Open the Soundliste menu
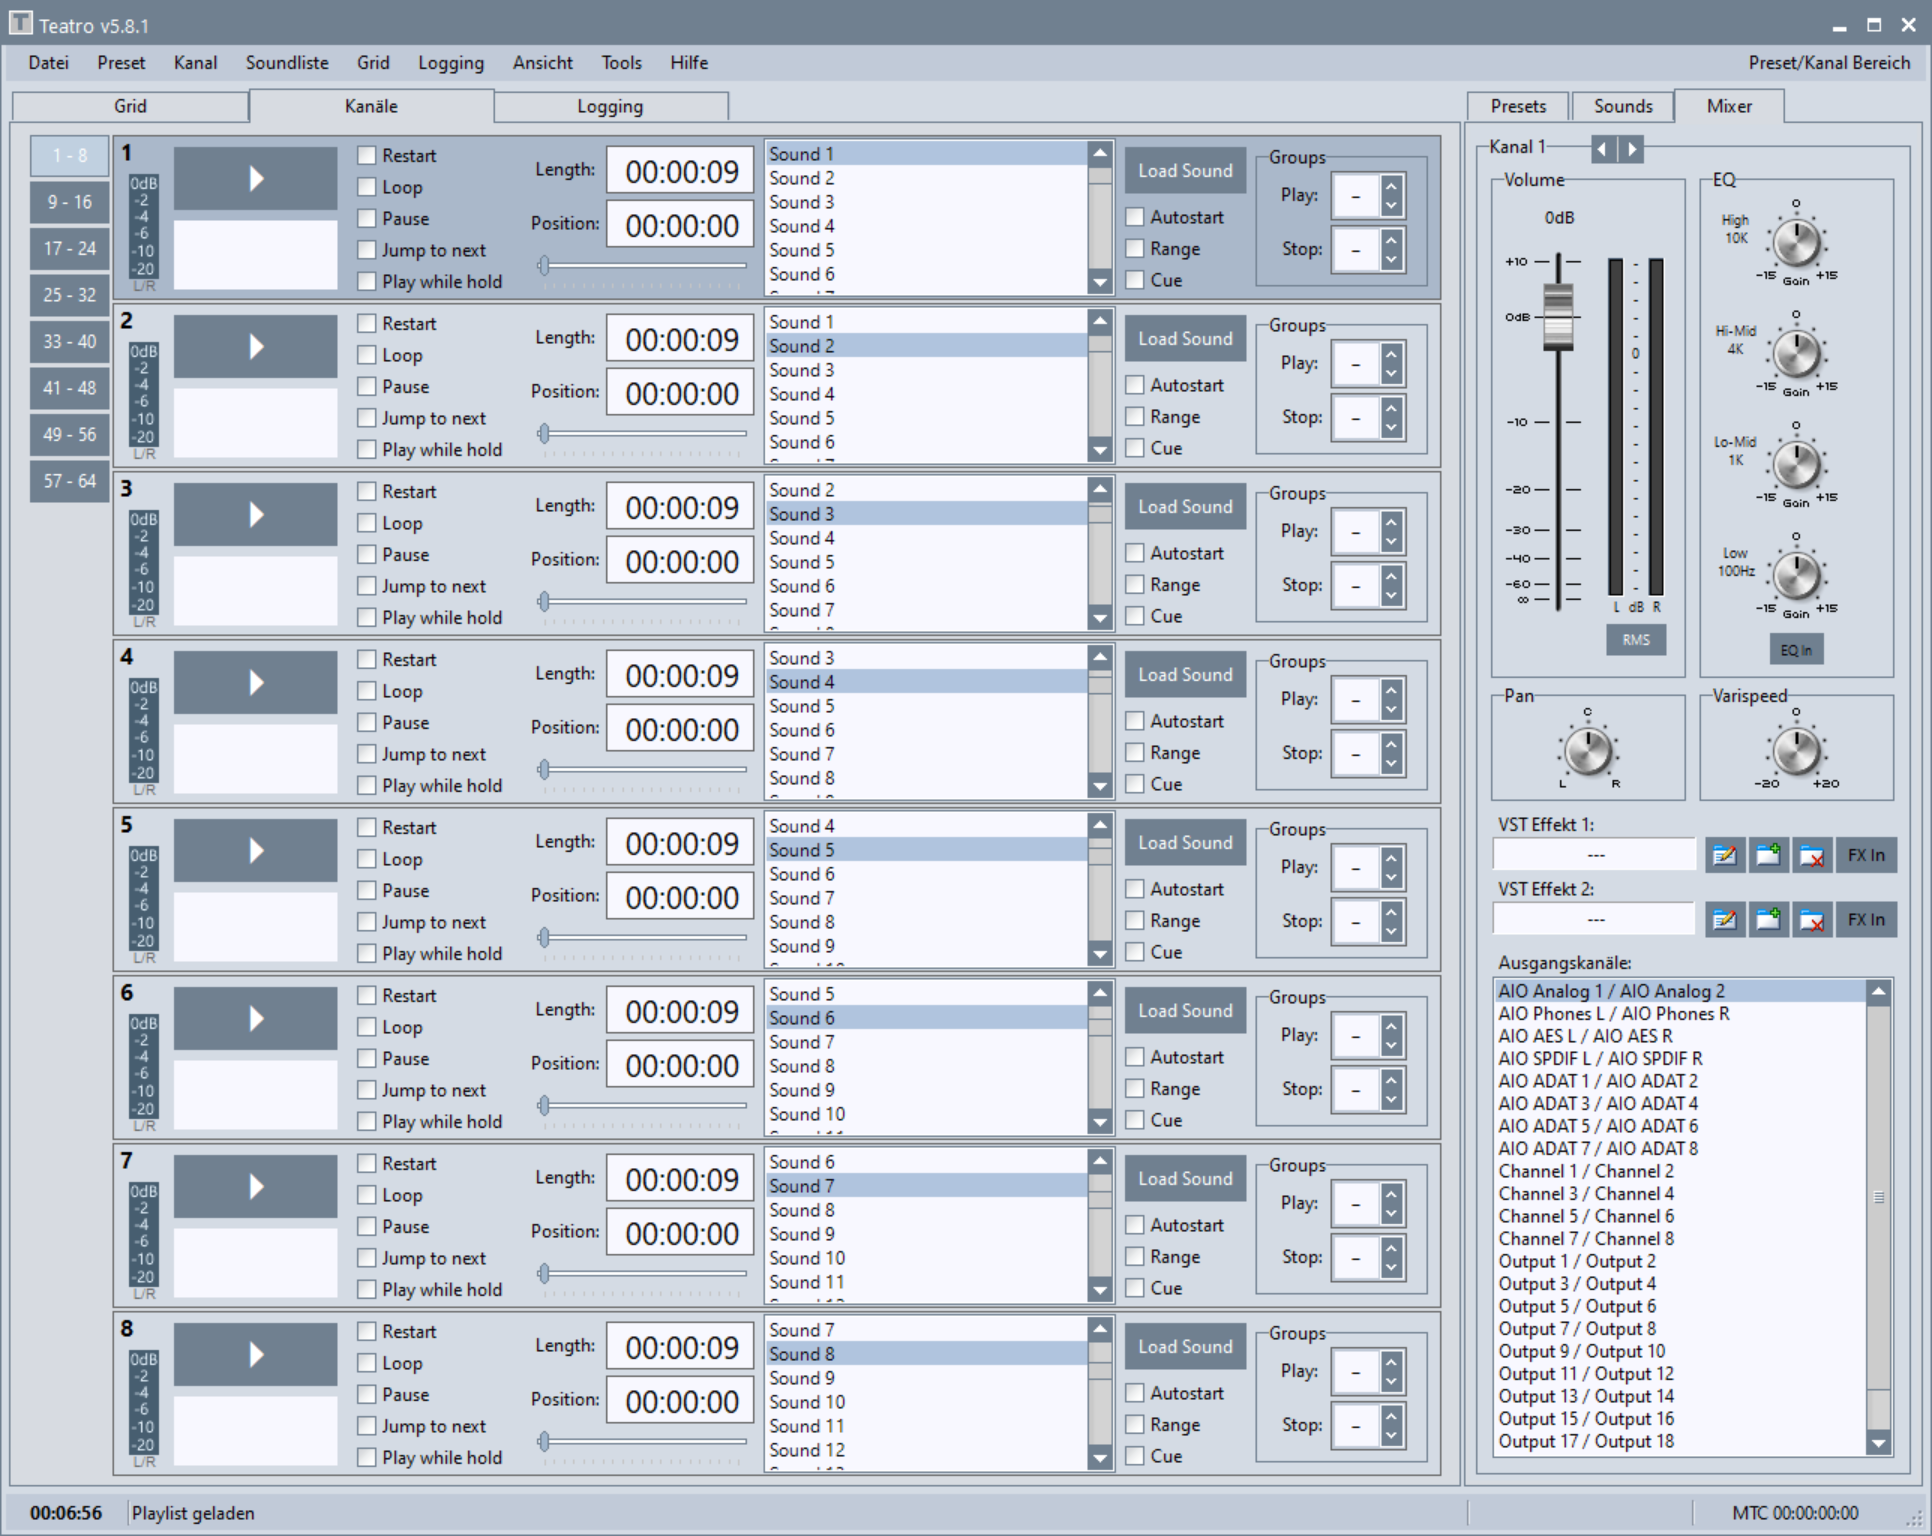This screenshot has width=1932, height=1536. [x=287, y=63]
